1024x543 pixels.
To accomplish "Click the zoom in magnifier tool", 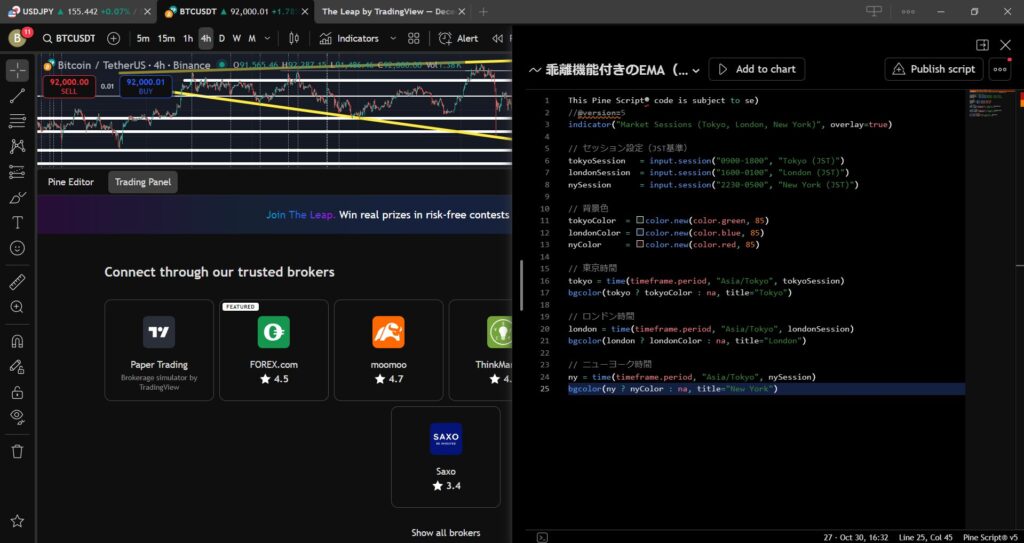I will click(17, 307).
